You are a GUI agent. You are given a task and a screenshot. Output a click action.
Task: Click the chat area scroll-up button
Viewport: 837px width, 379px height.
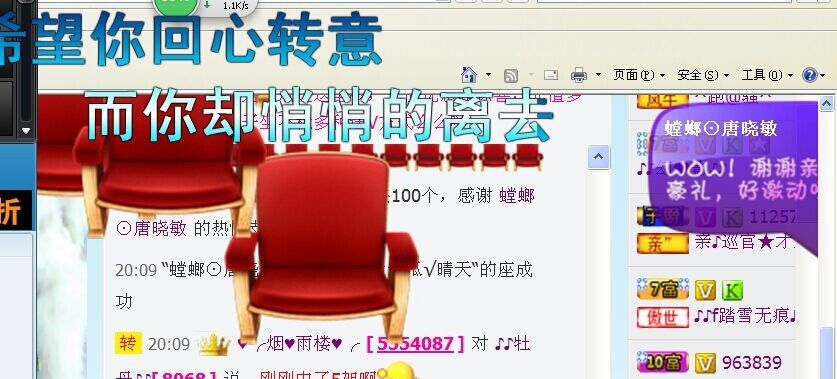(598, 157)
